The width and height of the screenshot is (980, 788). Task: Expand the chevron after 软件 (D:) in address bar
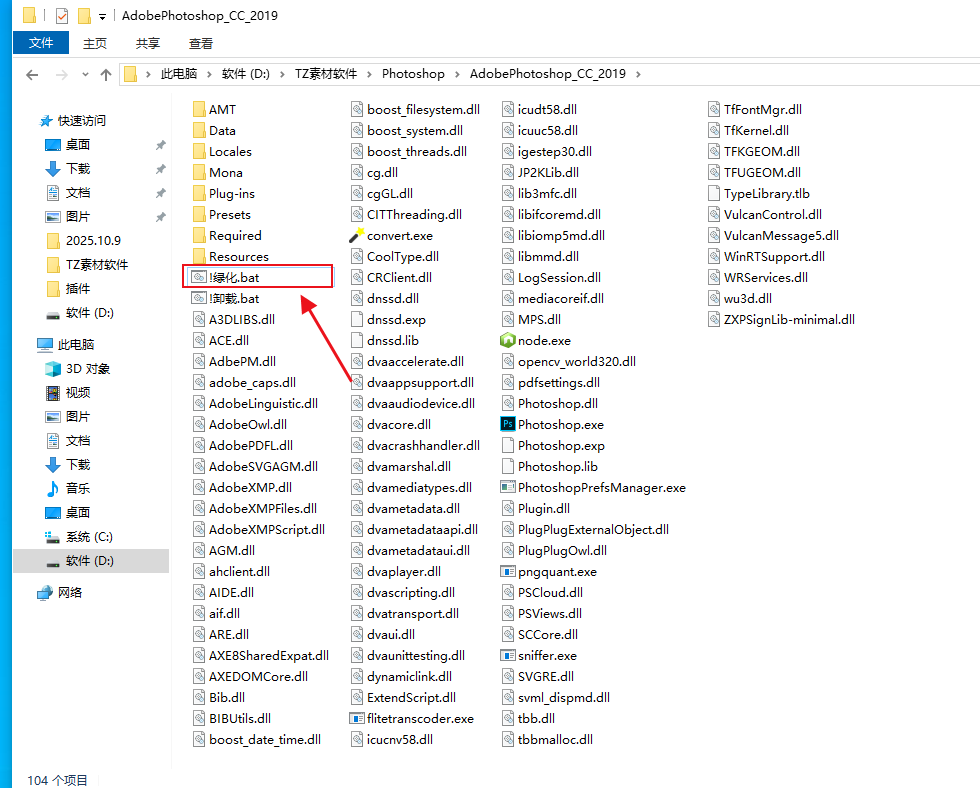coord(282,74)
